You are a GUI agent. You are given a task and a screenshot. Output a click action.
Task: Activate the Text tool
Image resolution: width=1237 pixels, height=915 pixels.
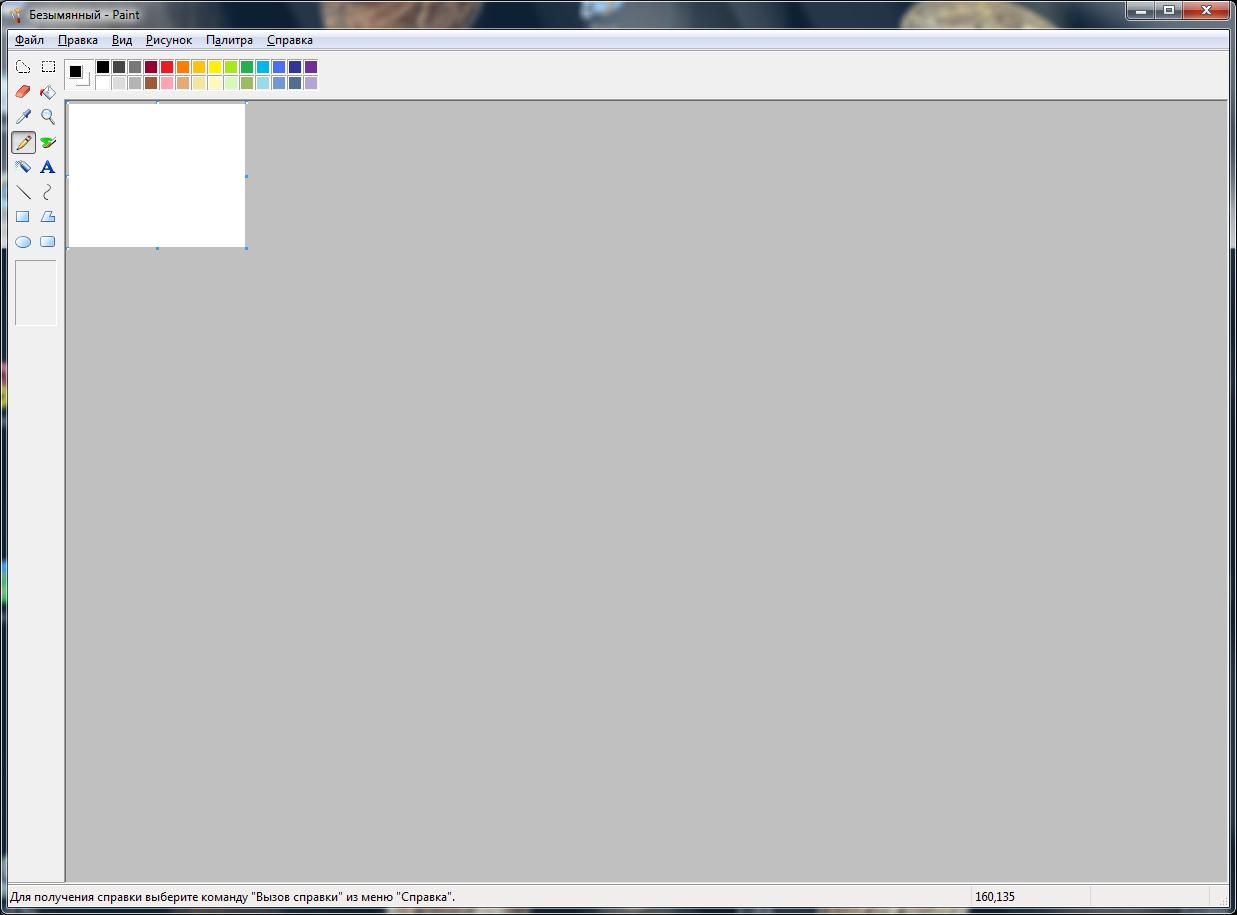48,167
